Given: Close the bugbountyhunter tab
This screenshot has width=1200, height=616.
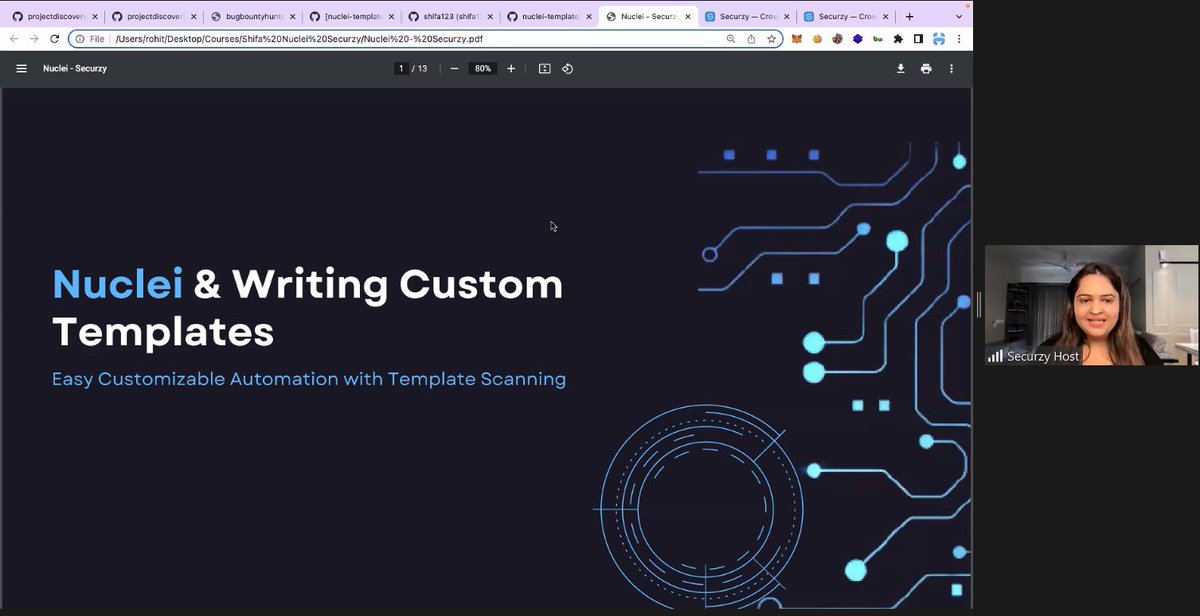Looking at the screenshot, I should pyautogui.click(x=292, y=17).
